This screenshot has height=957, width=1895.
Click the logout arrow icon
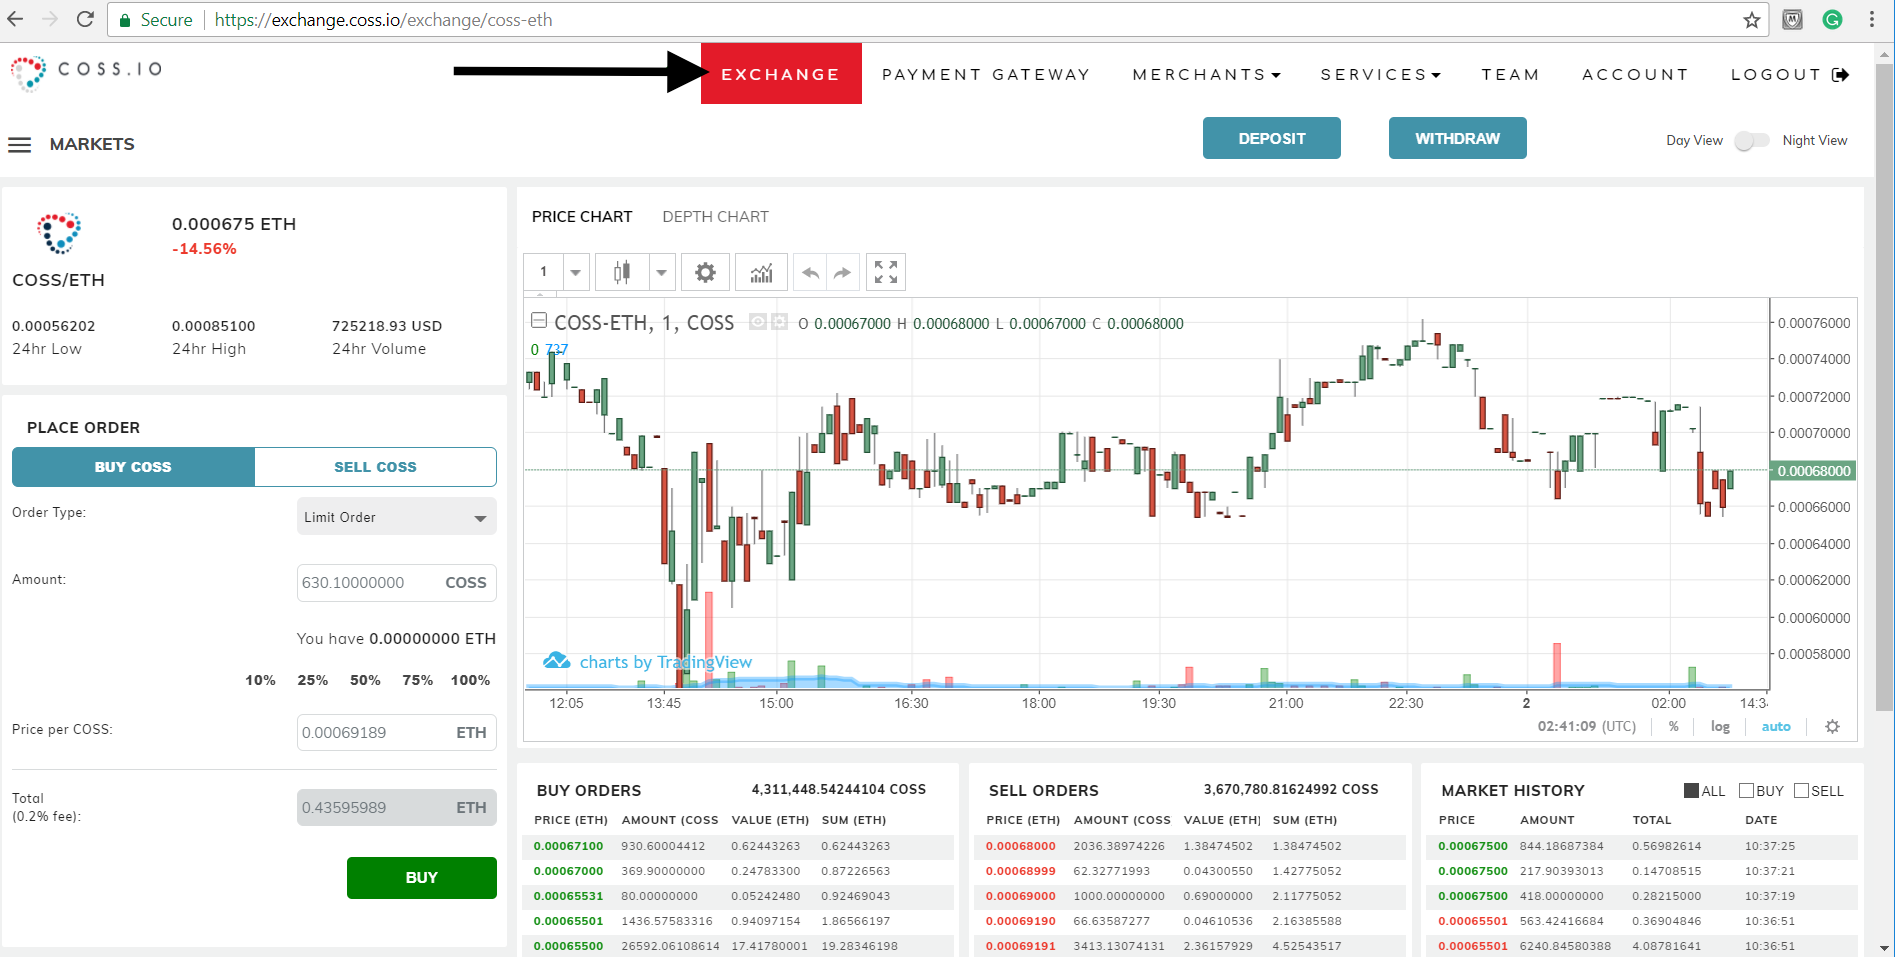pyautogui.click(x=1841, y=75)
